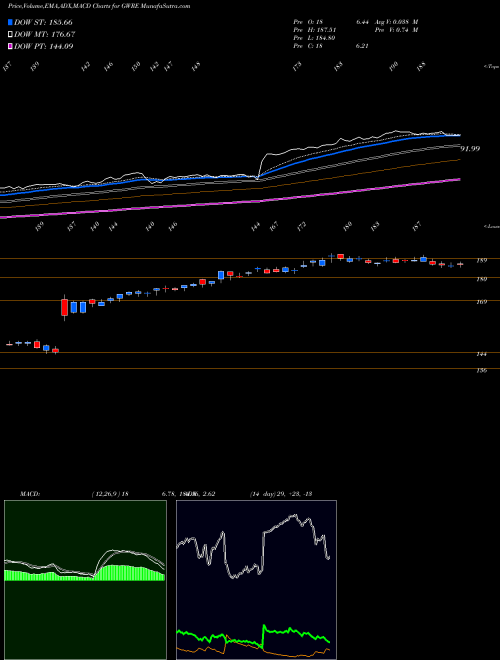This screenshot has width=500, height=660.
Task: Click the 91.99 EMA value label
Action: pyautogui.click(x=470, y=149)
